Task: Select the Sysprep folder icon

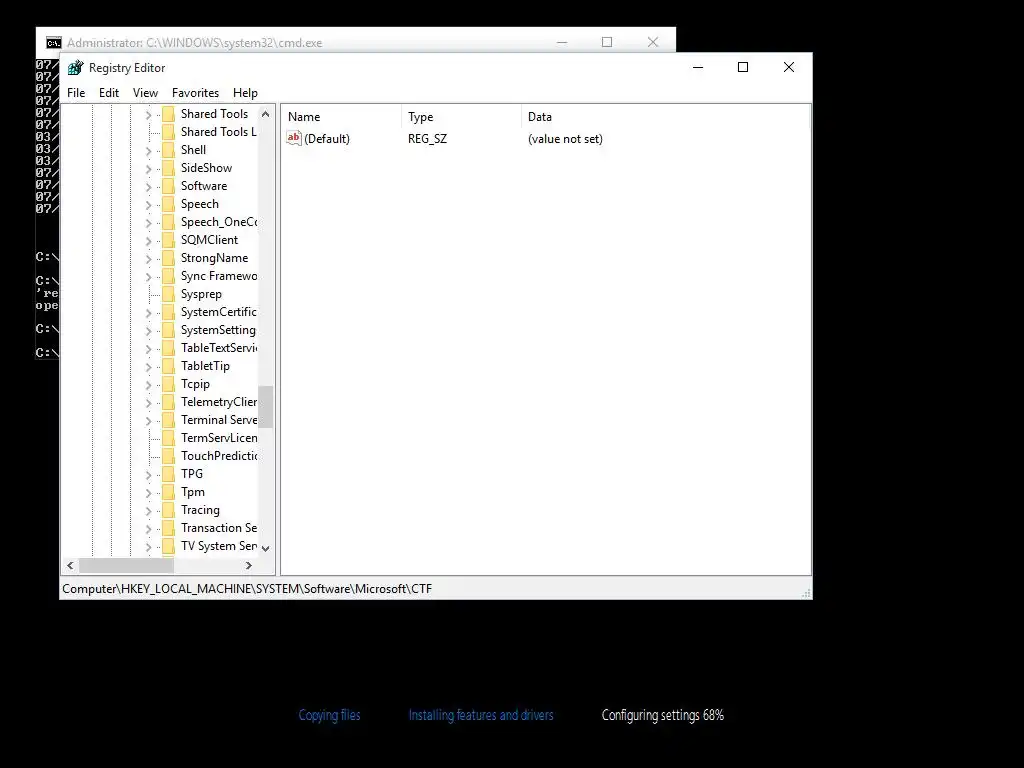Action: 168,295
